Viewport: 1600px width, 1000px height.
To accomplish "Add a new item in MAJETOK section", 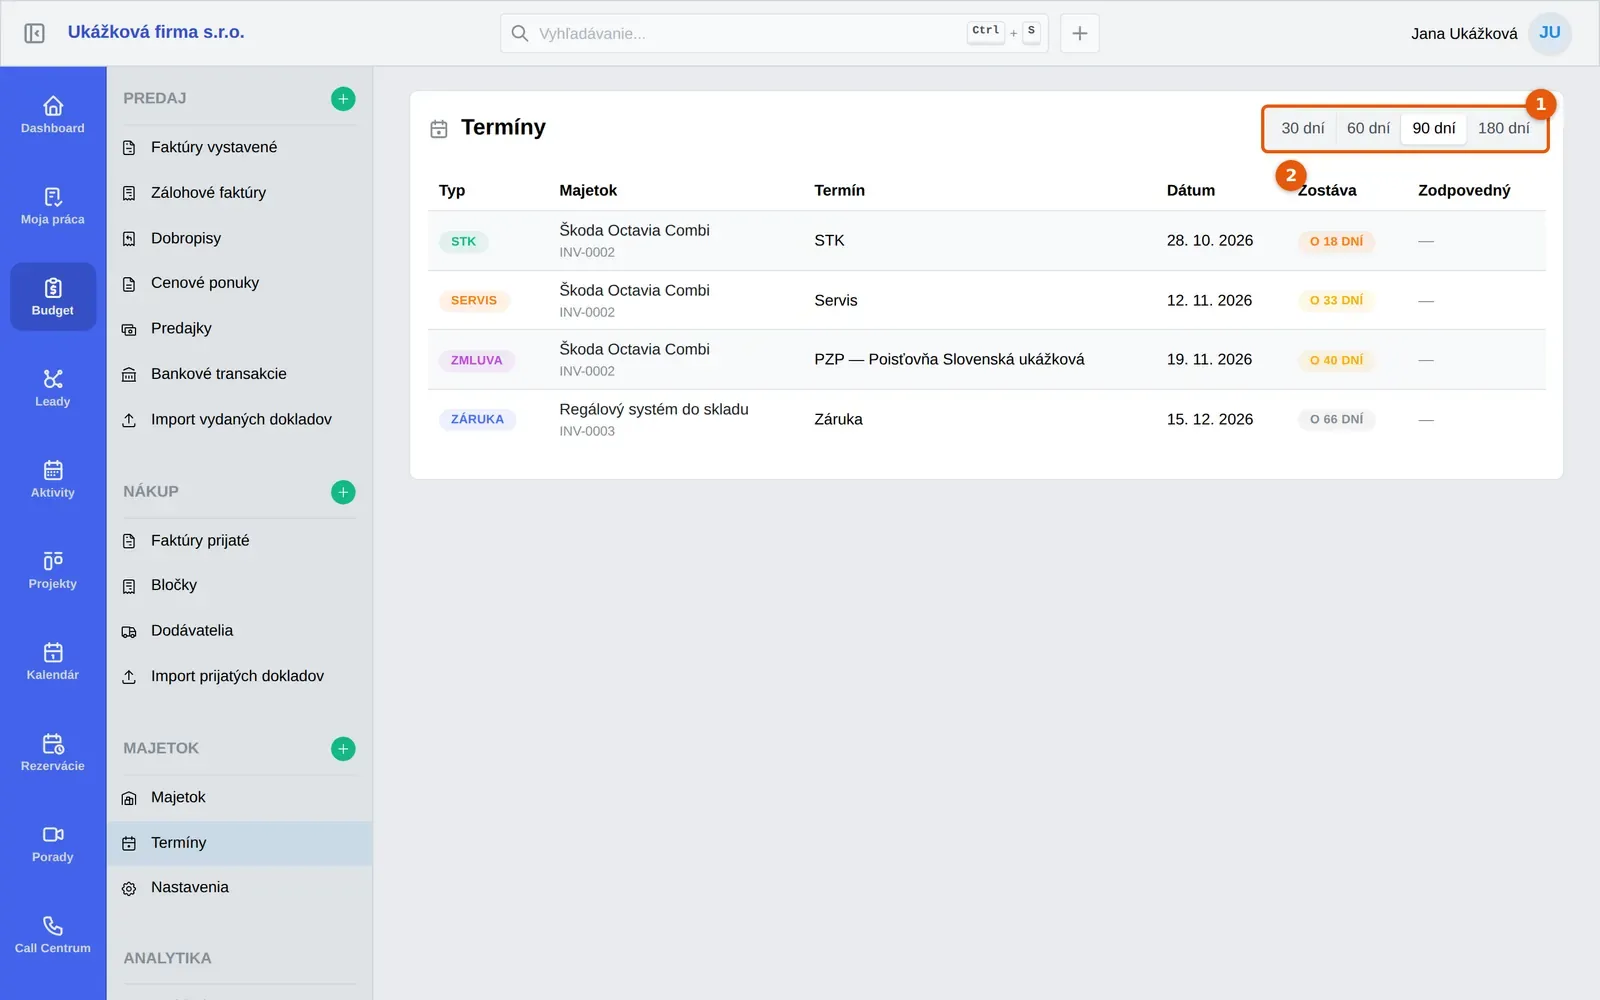I will [343, 748].
